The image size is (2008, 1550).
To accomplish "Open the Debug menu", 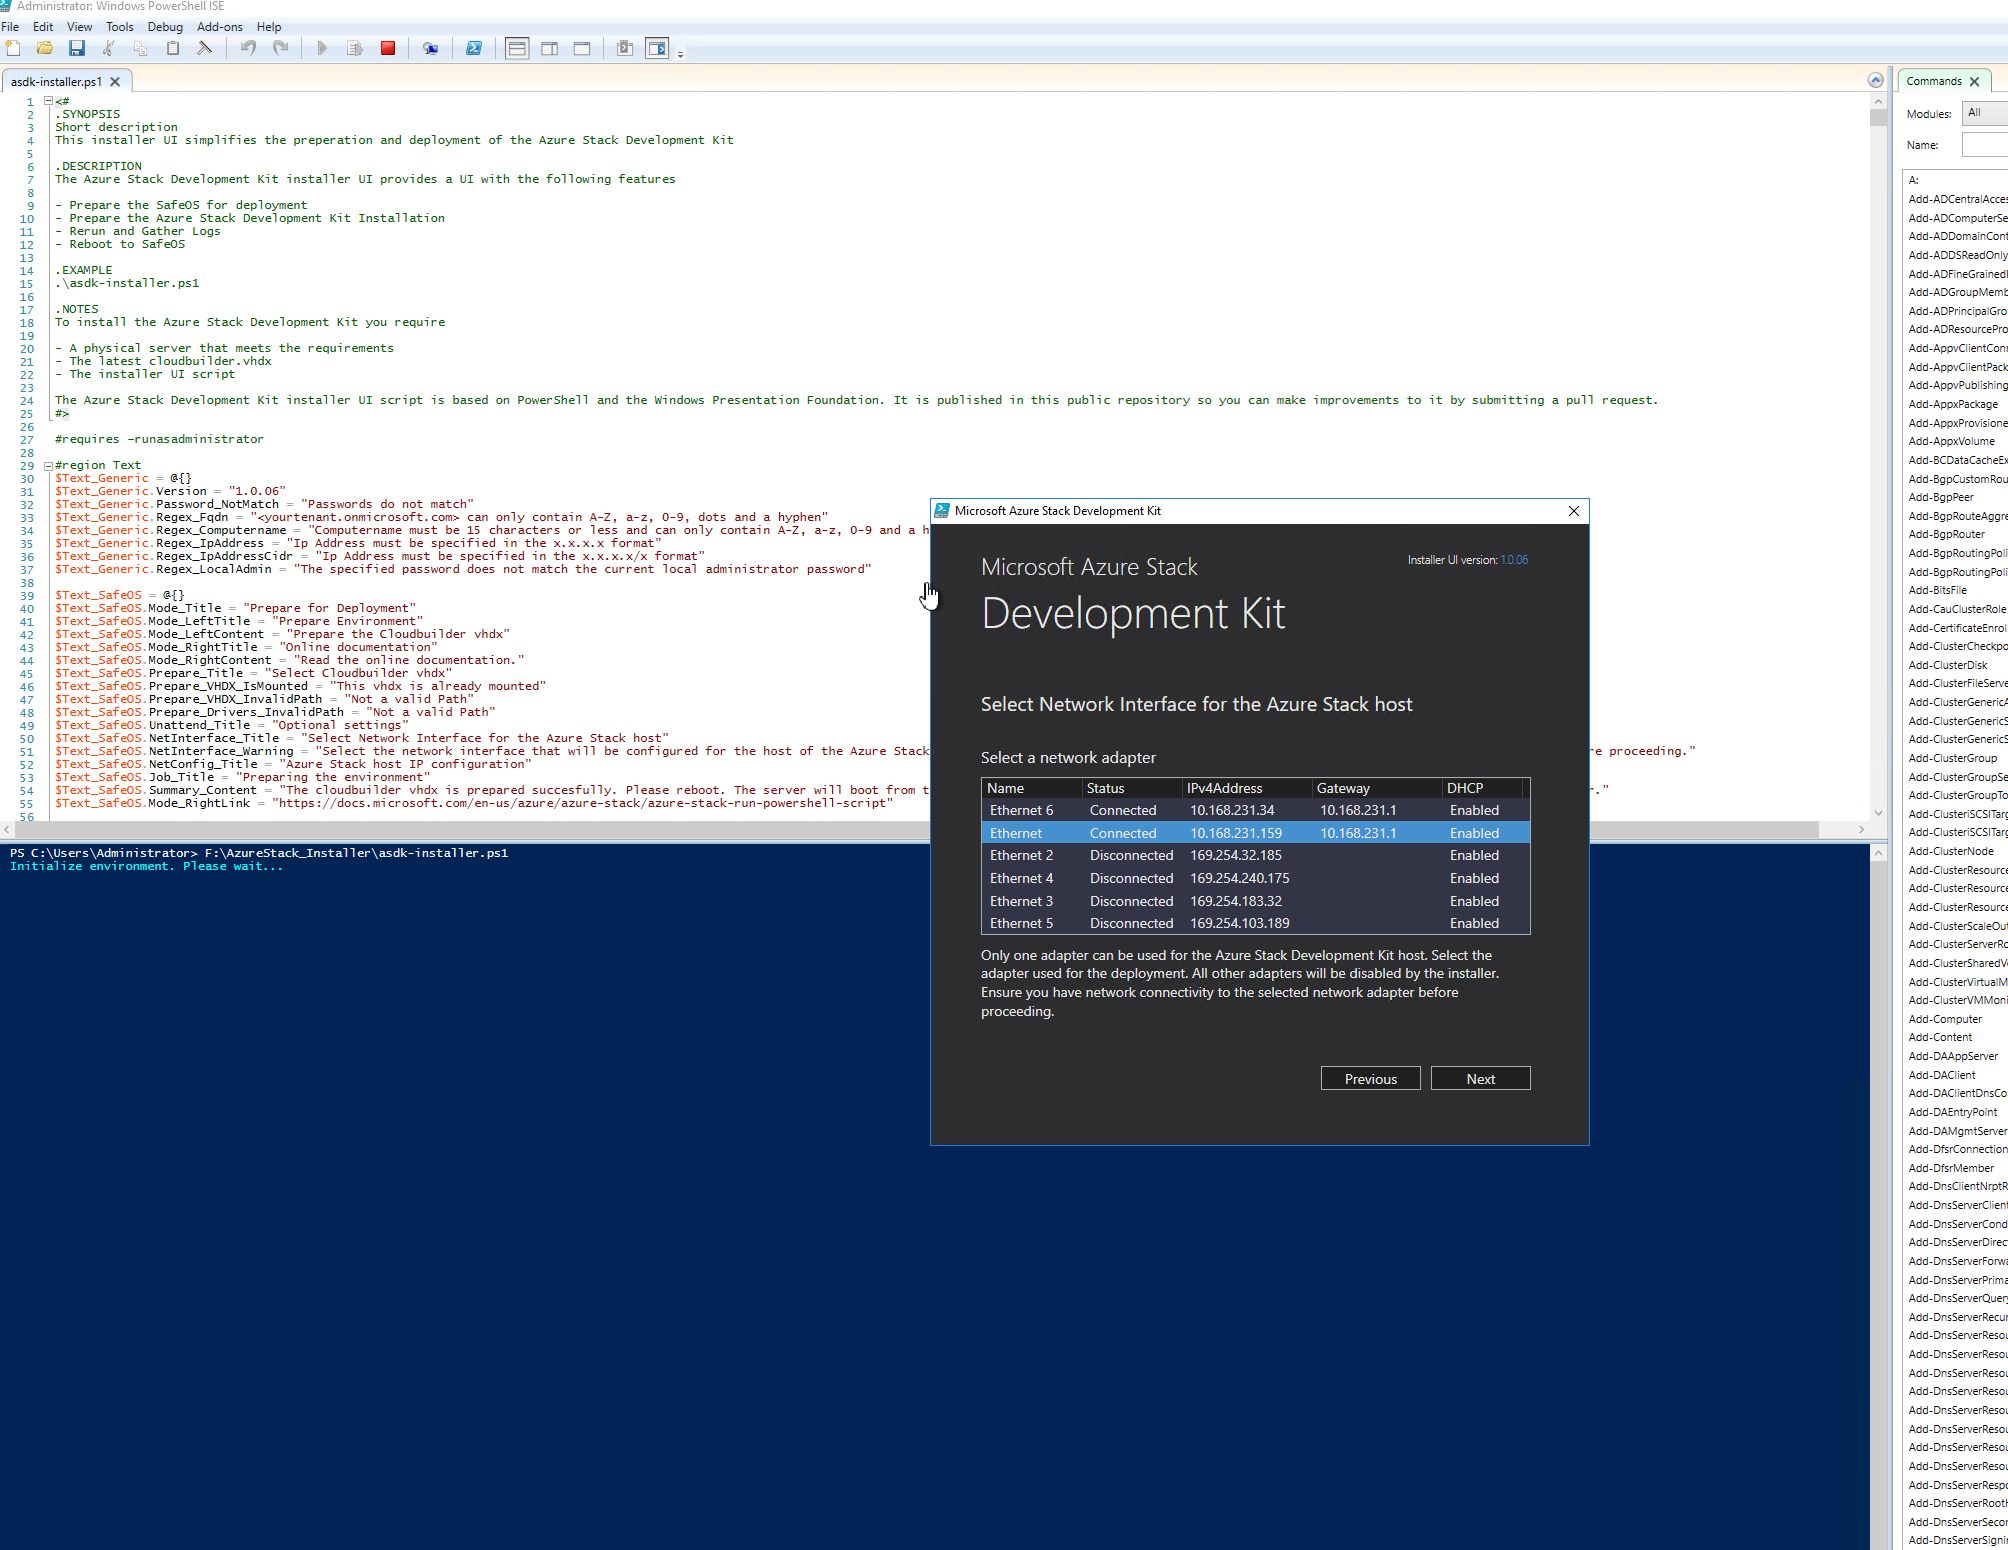I will pyautogui.click(x=165, y=27).
